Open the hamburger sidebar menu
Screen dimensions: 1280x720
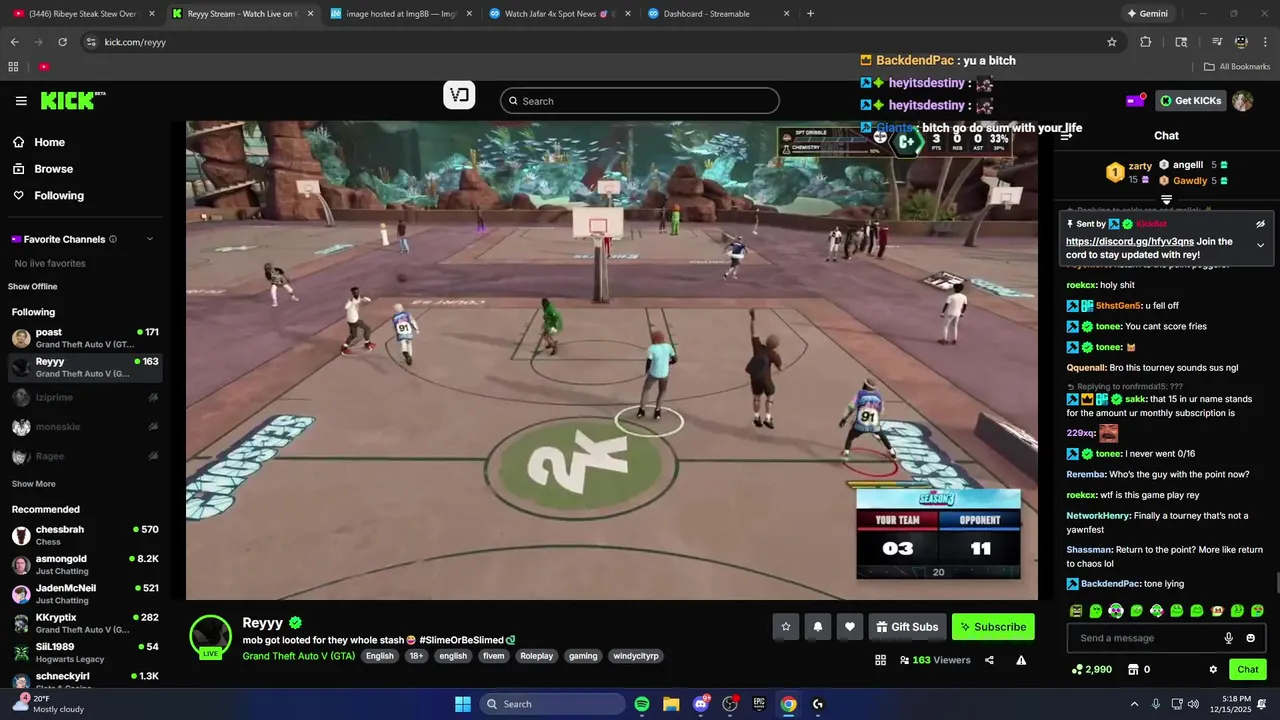[x=21, y=101]
